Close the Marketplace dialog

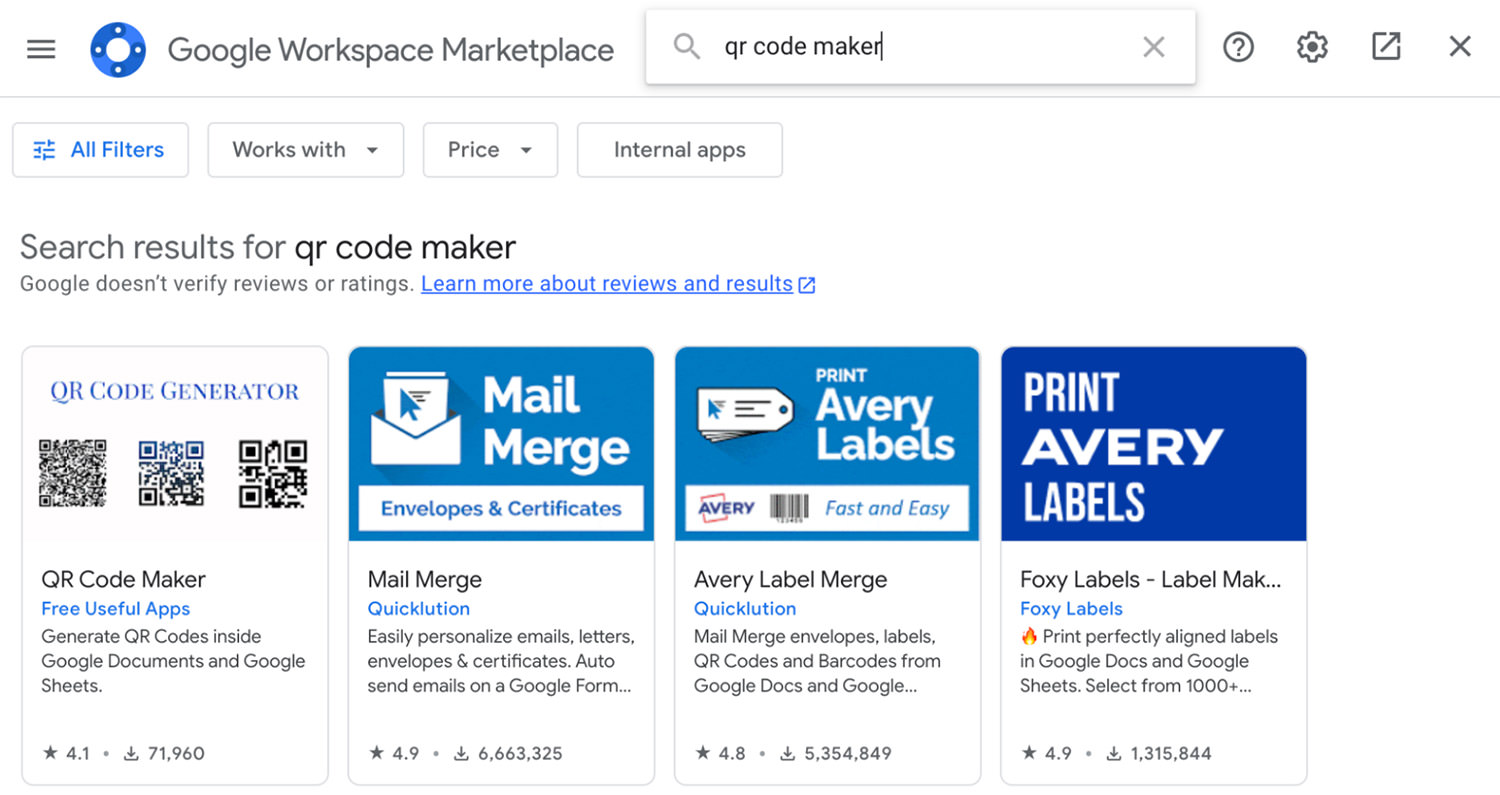tap(1460, 46)
